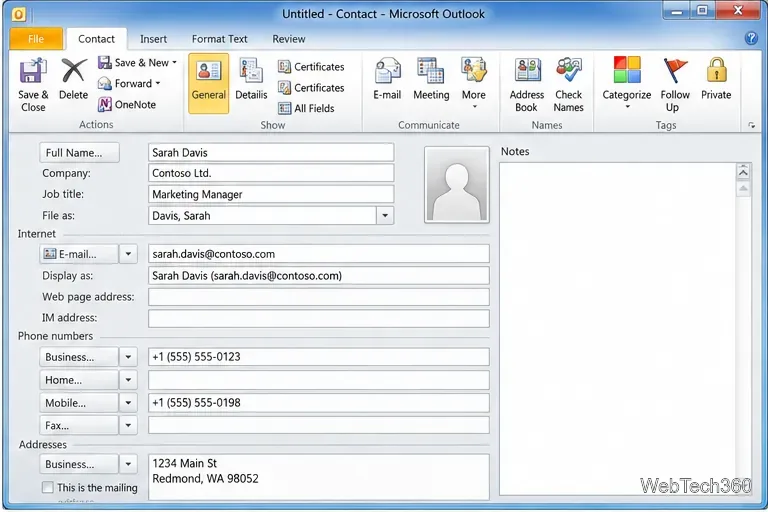Open the Business address type dropdown arrow
The width and height of the screenshot is (768, 512).
click(x=128, y=464)
